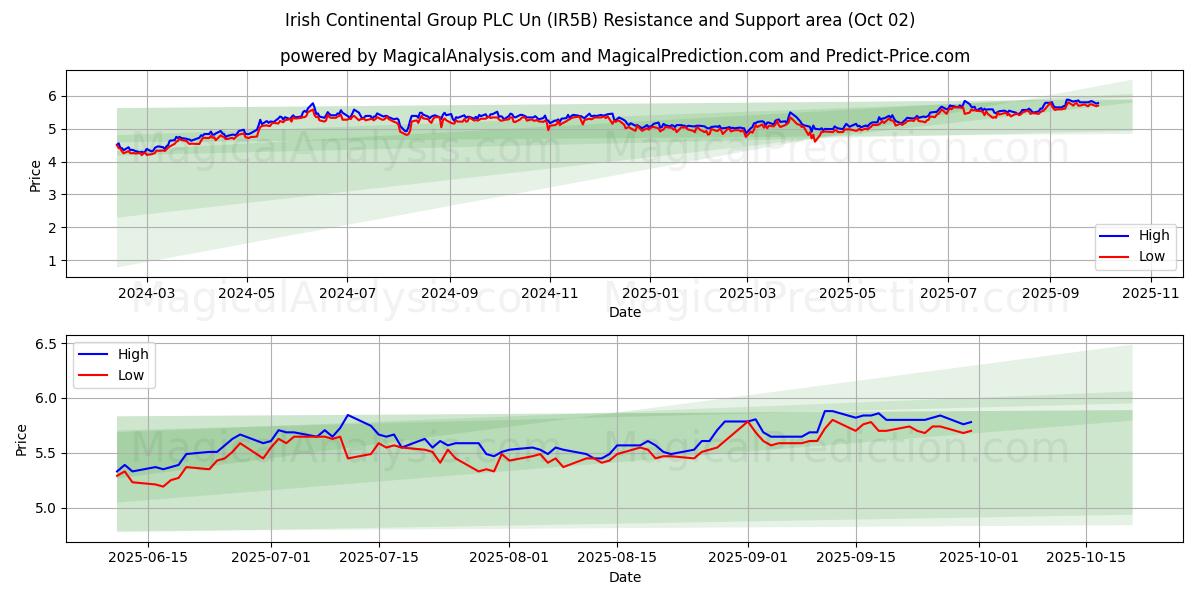
Task: Click the 2025-06-15 tick on the bottom chart
Action: coord(147,558)
